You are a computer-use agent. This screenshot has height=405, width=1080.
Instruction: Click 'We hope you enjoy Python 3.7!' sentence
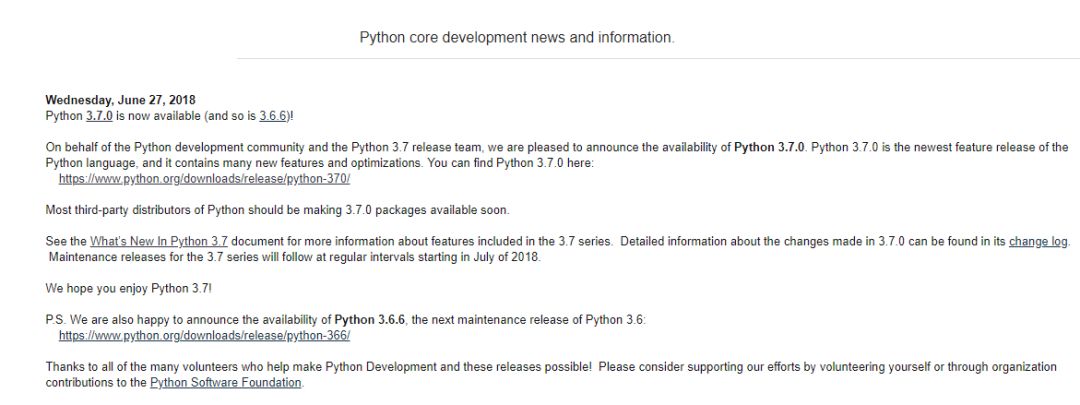pos(129,289)
